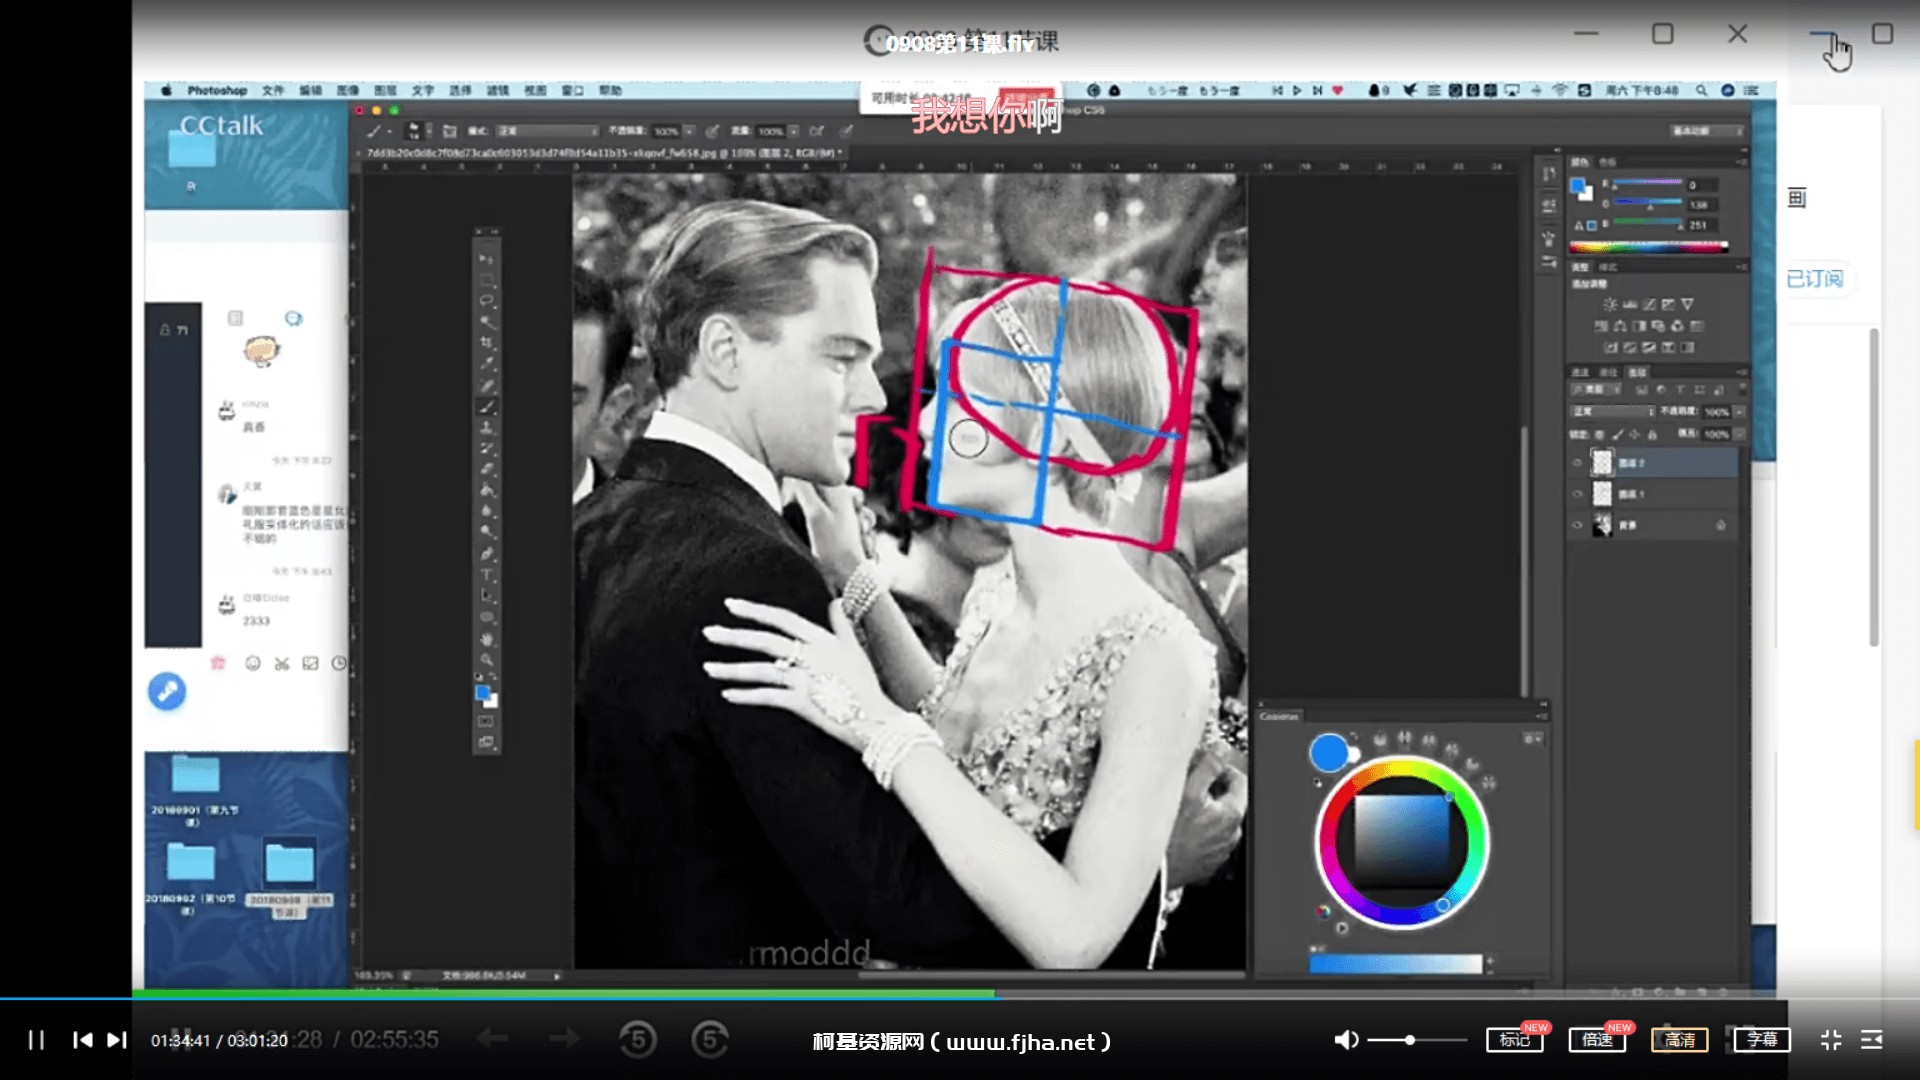Select the Lasso tool
Image resolution: width=1920 pixels, height=1080 pixels.
(x=487, y=300)
